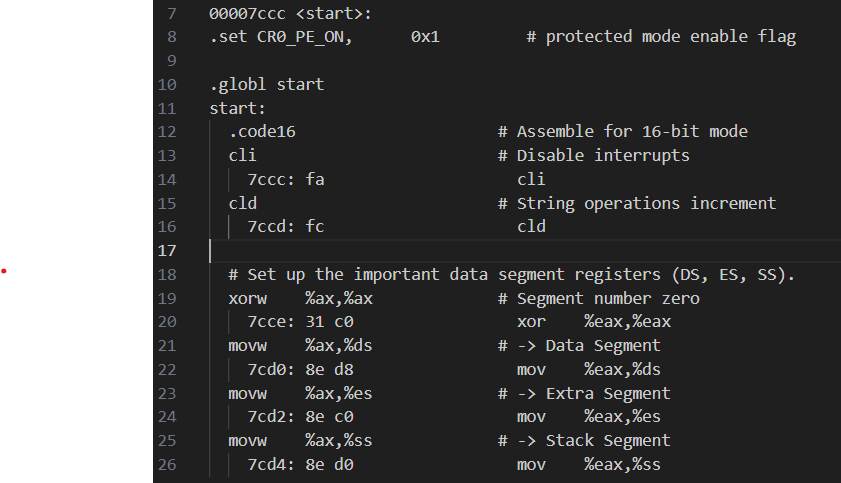This screenshot has height=483, width=841.
Task: Click line number 7 in the gutter
Action: coord(171,14)
